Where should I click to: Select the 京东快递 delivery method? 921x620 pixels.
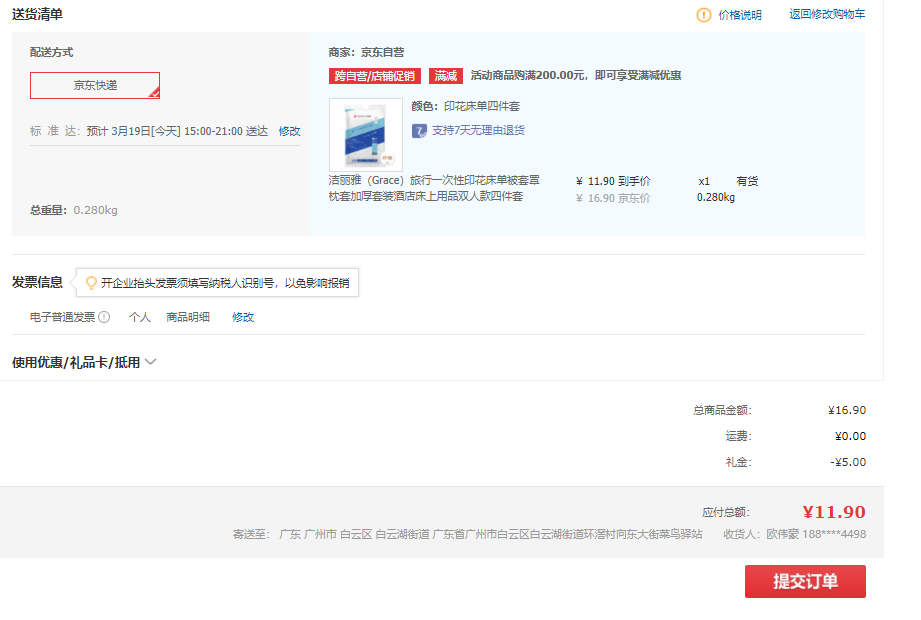tap(95, 85)
